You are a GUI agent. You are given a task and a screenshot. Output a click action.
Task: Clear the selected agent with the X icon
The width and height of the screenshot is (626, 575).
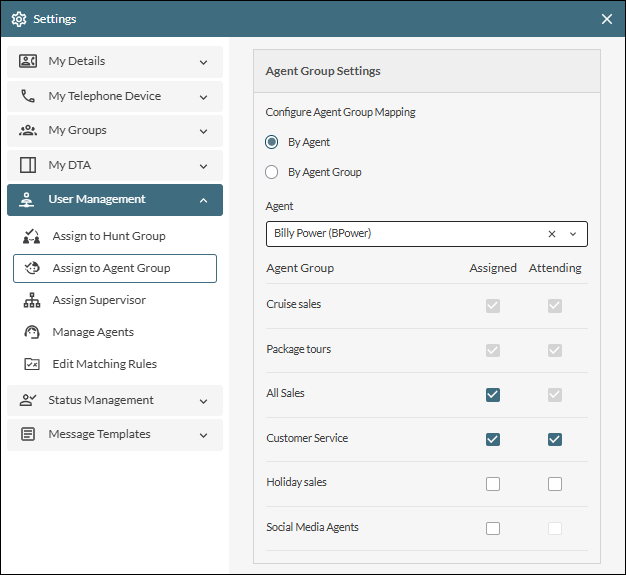(552, 234)
